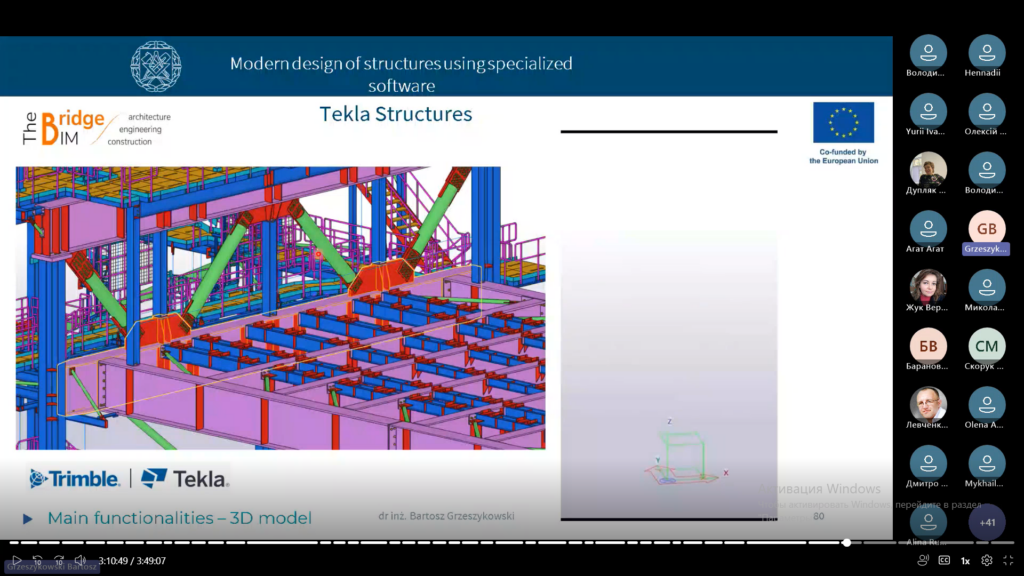
Task: Click the CM participant avatar
Action: tap(987, 345)
